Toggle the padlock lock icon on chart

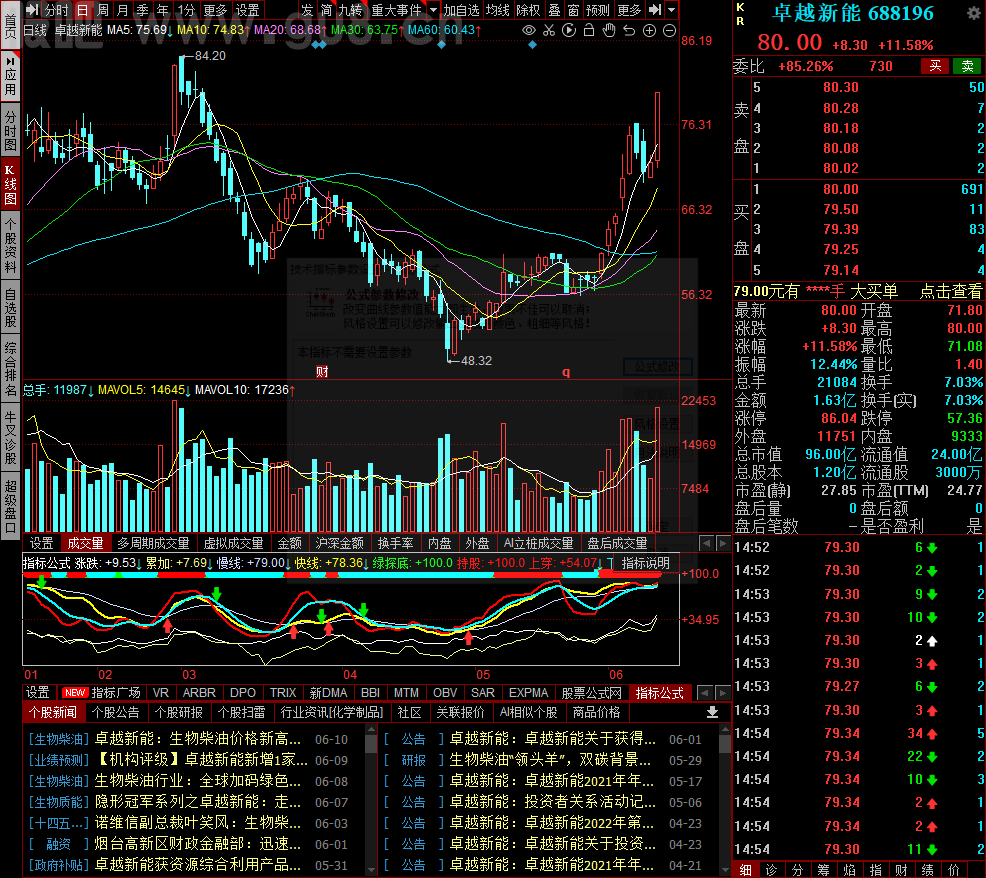(589, 30)
